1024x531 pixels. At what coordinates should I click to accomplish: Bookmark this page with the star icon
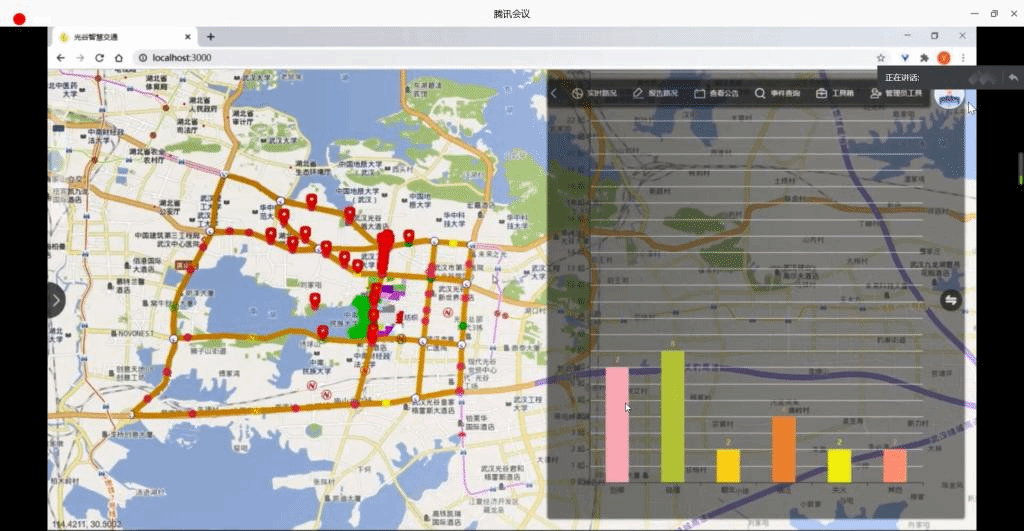[881, 58]
